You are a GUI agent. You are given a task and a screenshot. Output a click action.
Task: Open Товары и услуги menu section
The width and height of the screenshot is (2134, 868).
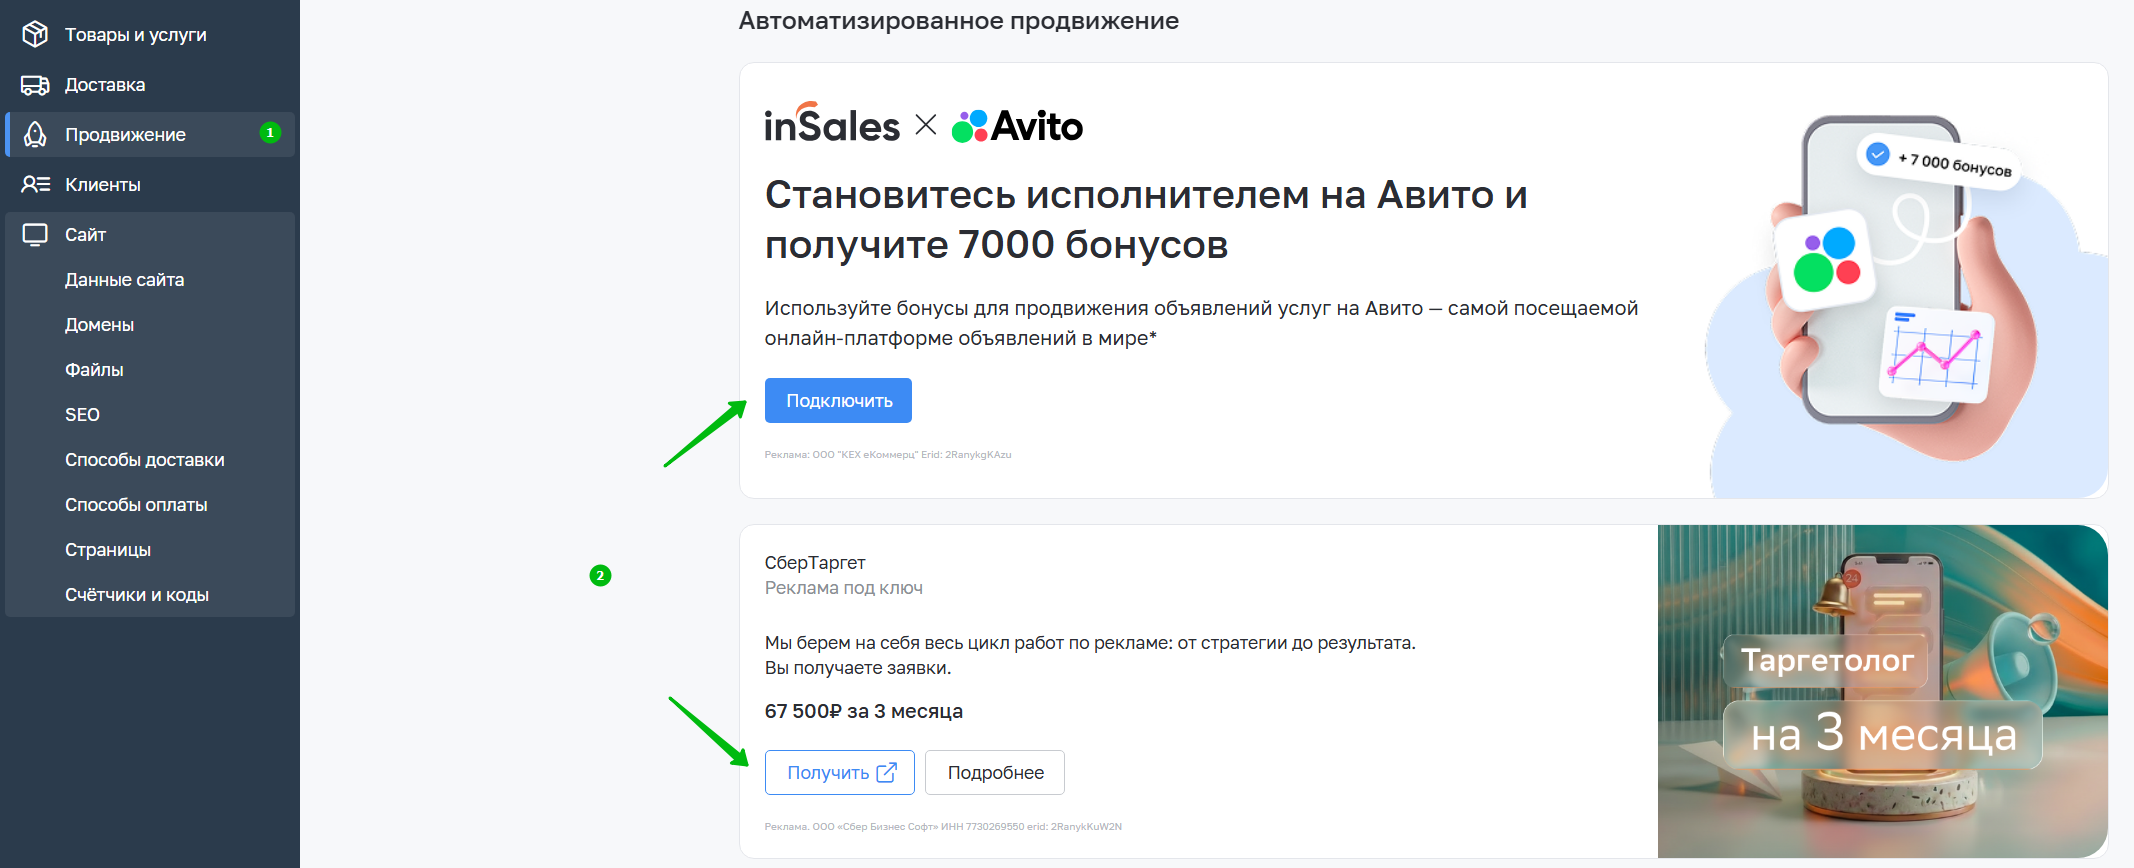click(x=150, y=34)
